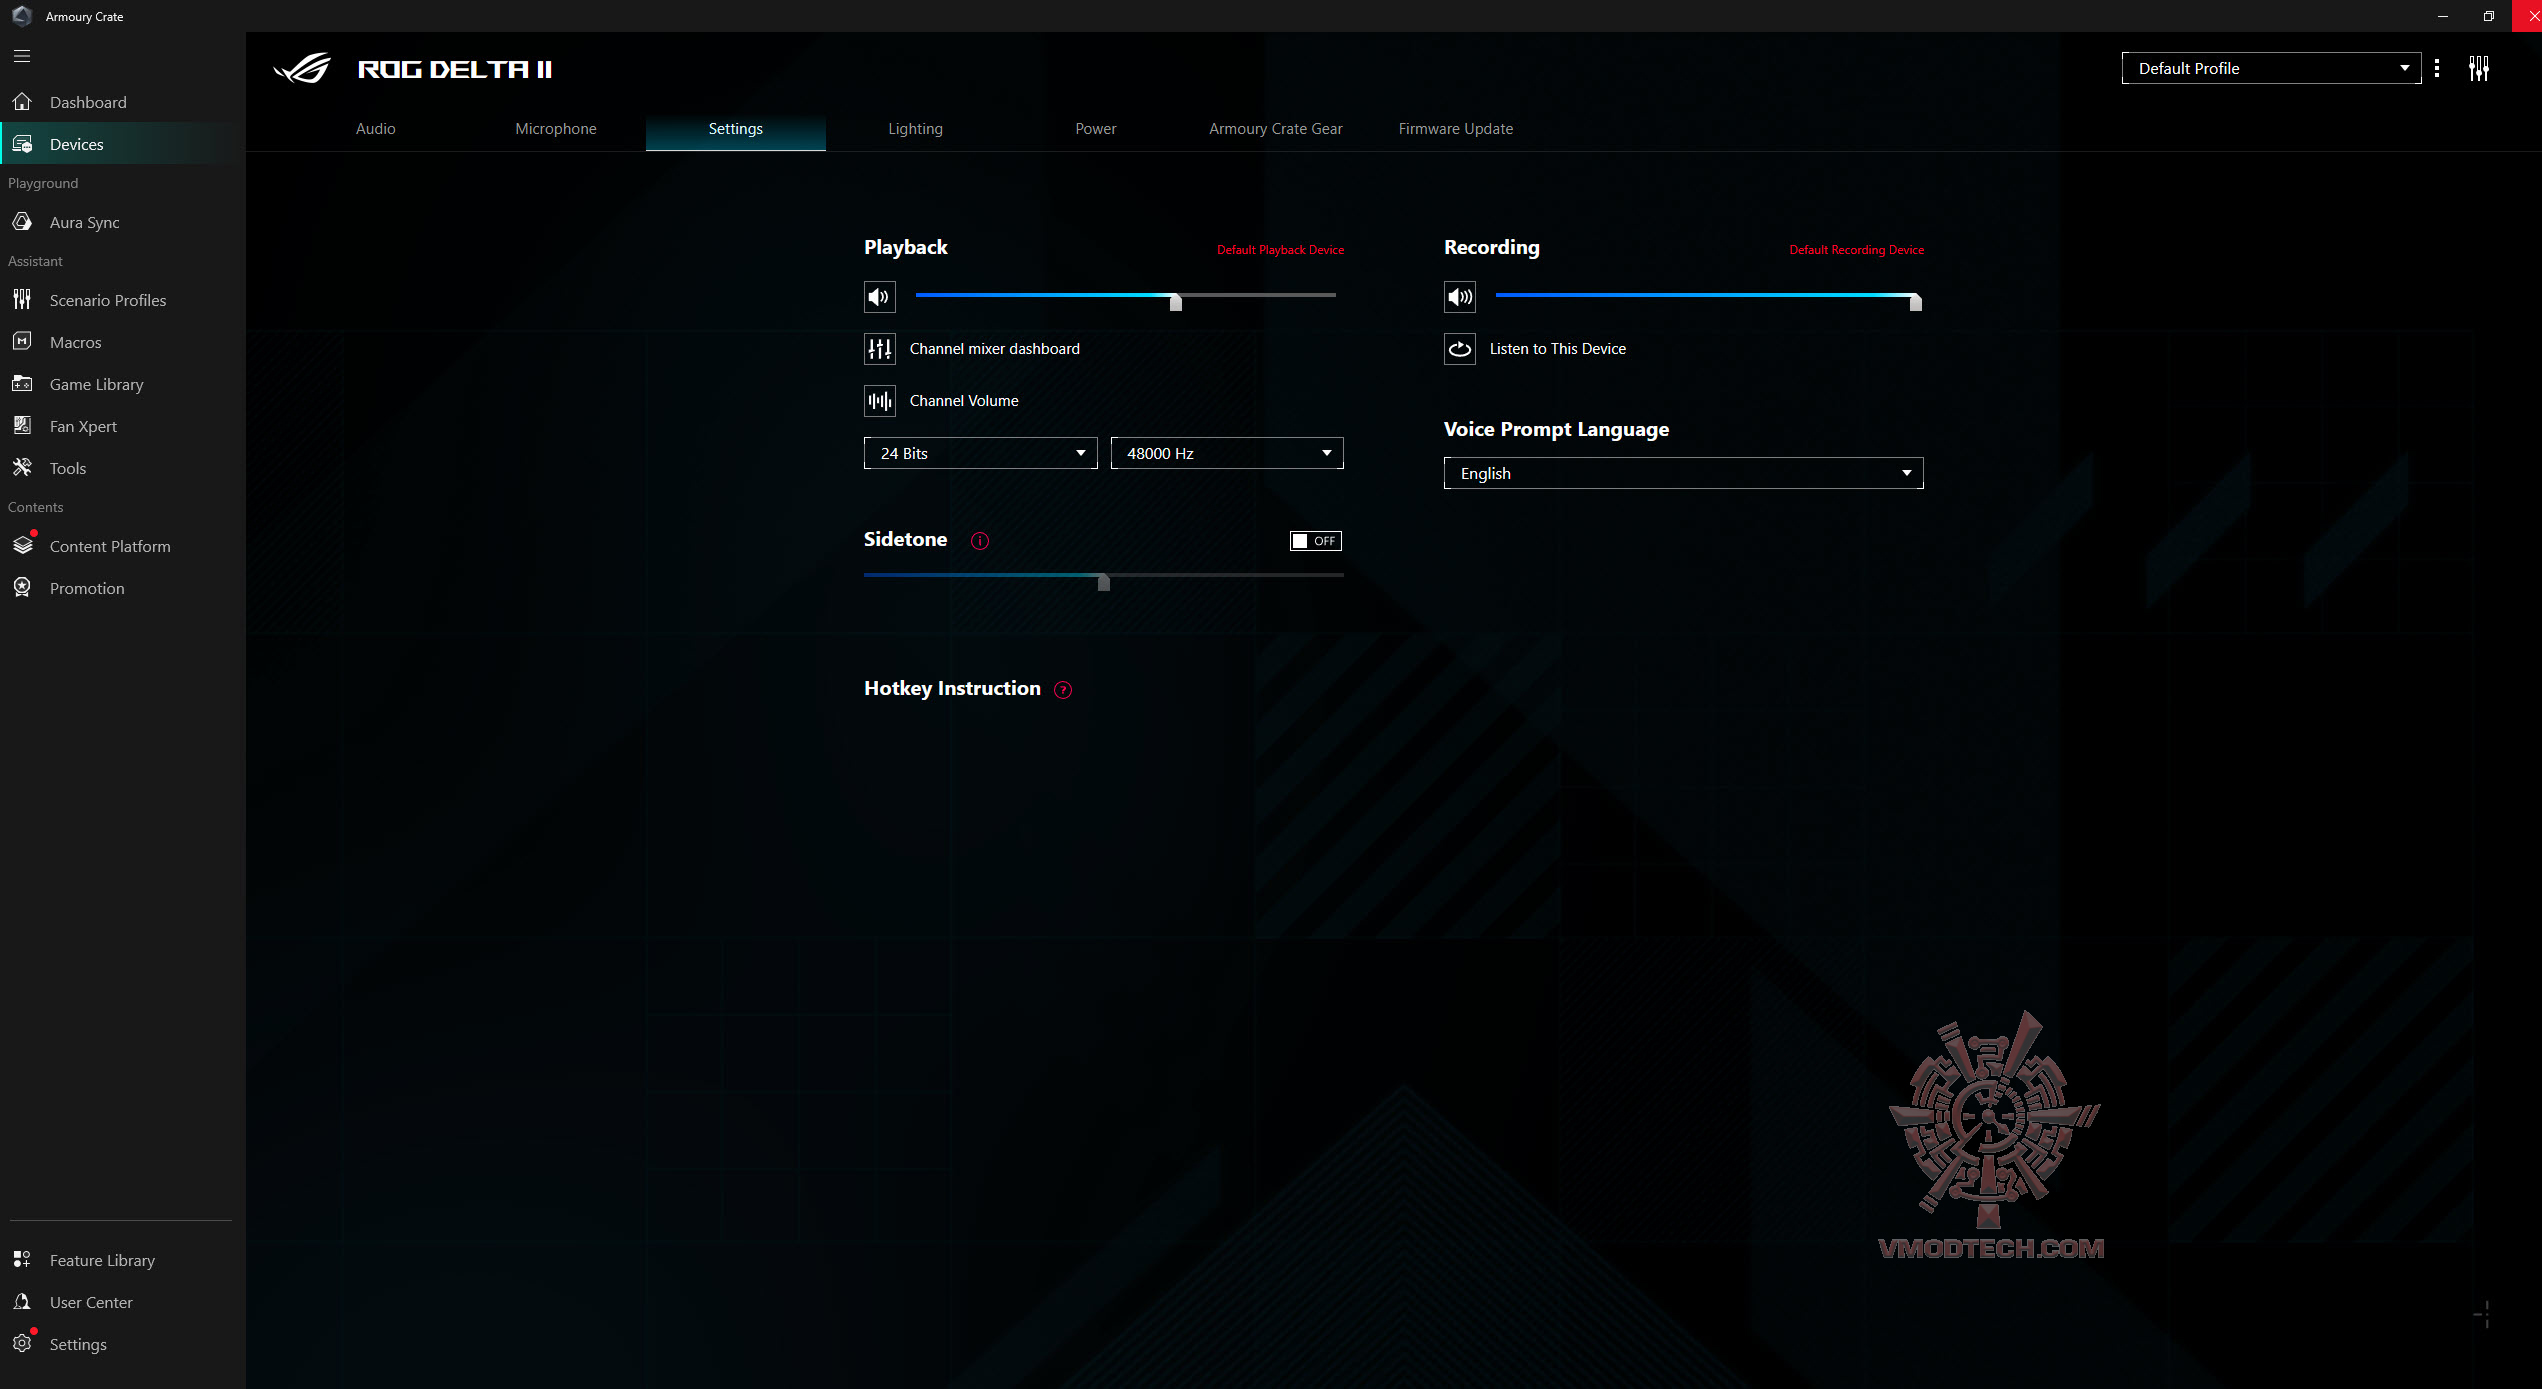
Task: Show the Hotkey Instruction help icon
Action: [1063, 690]
